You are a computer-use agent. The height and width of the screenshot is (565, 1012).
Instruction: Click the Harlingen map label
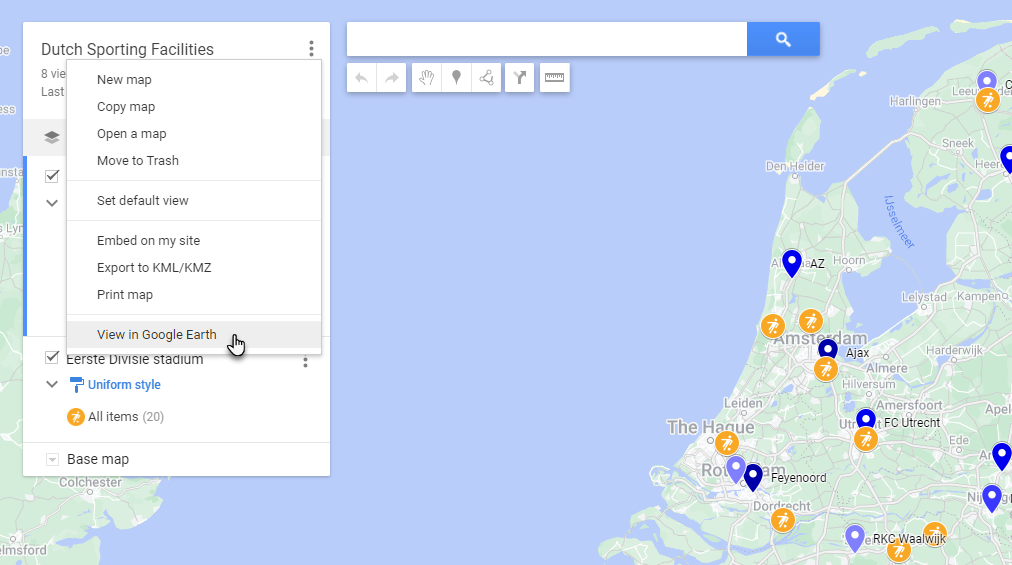click(915, 101)
